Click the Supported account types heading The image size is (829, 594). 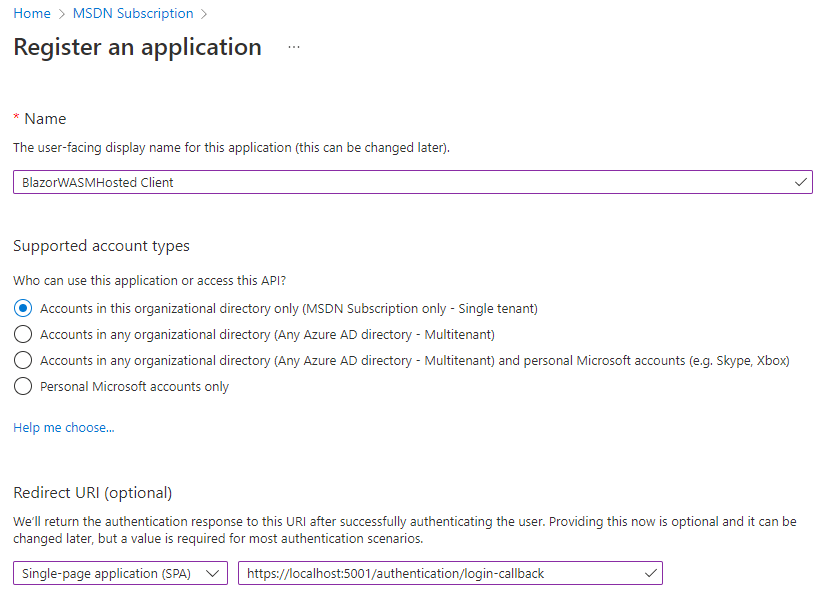(101, 246)
